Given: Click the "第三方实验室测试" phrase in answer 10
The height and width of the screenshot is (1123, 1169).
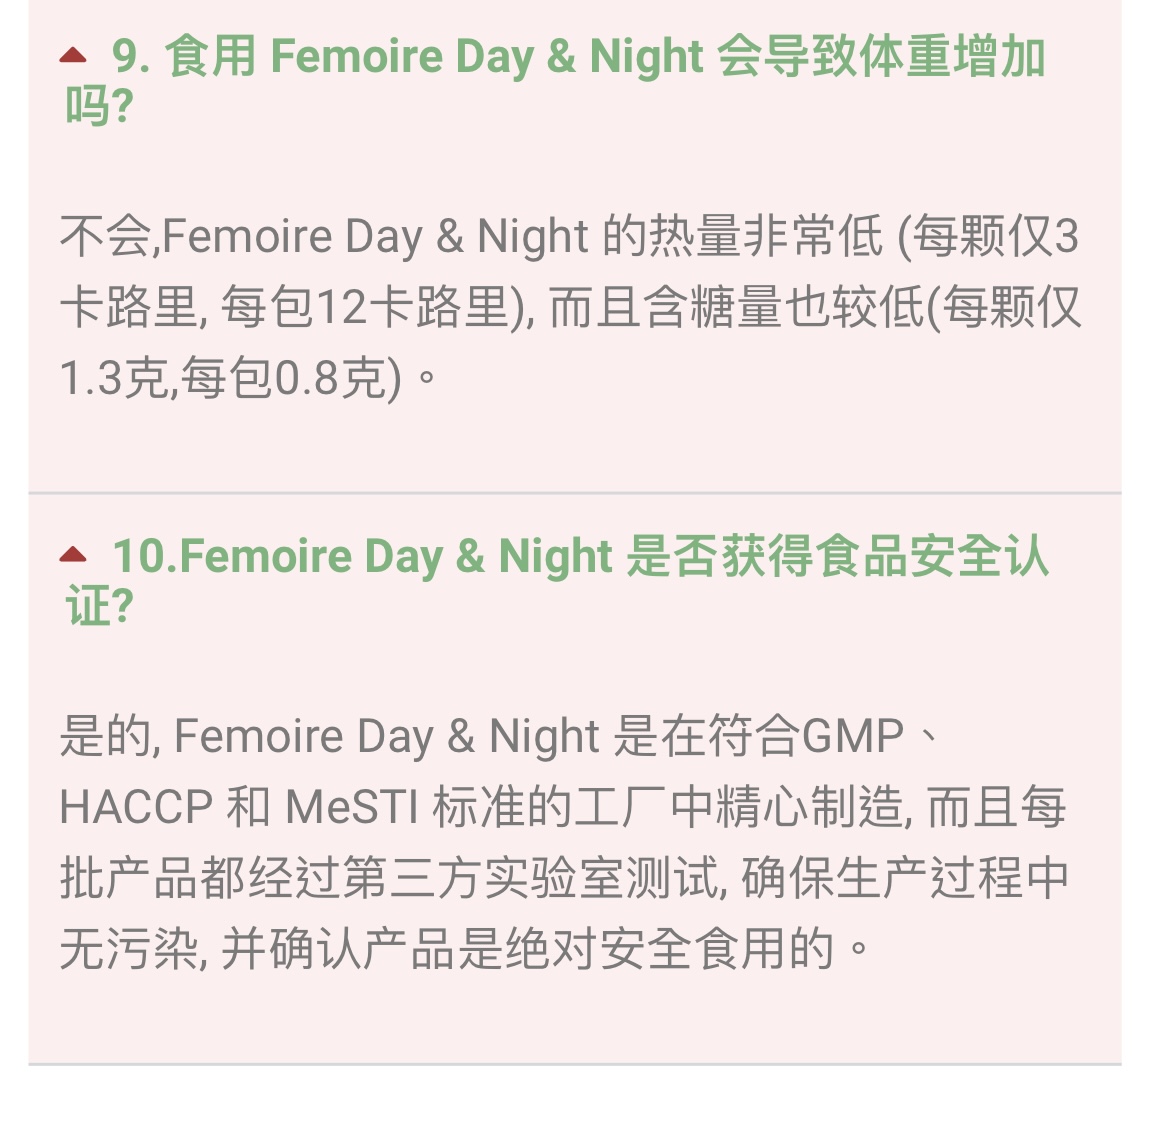Looking at the screenshot, I should [x=531, y=878].
